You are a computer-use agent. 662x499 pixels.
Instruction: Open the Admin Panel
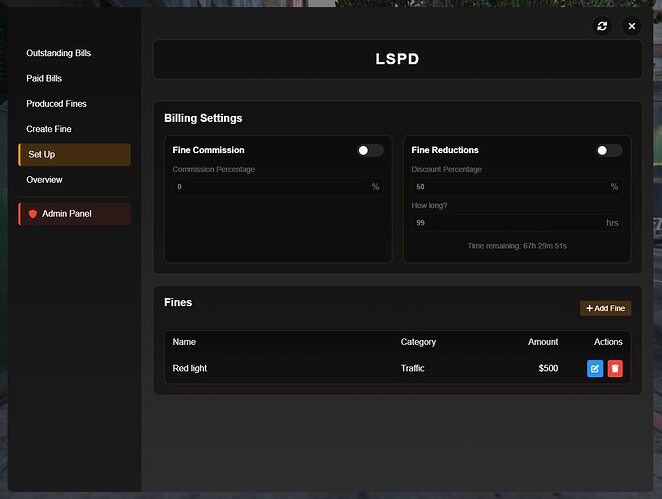[75, 214]
